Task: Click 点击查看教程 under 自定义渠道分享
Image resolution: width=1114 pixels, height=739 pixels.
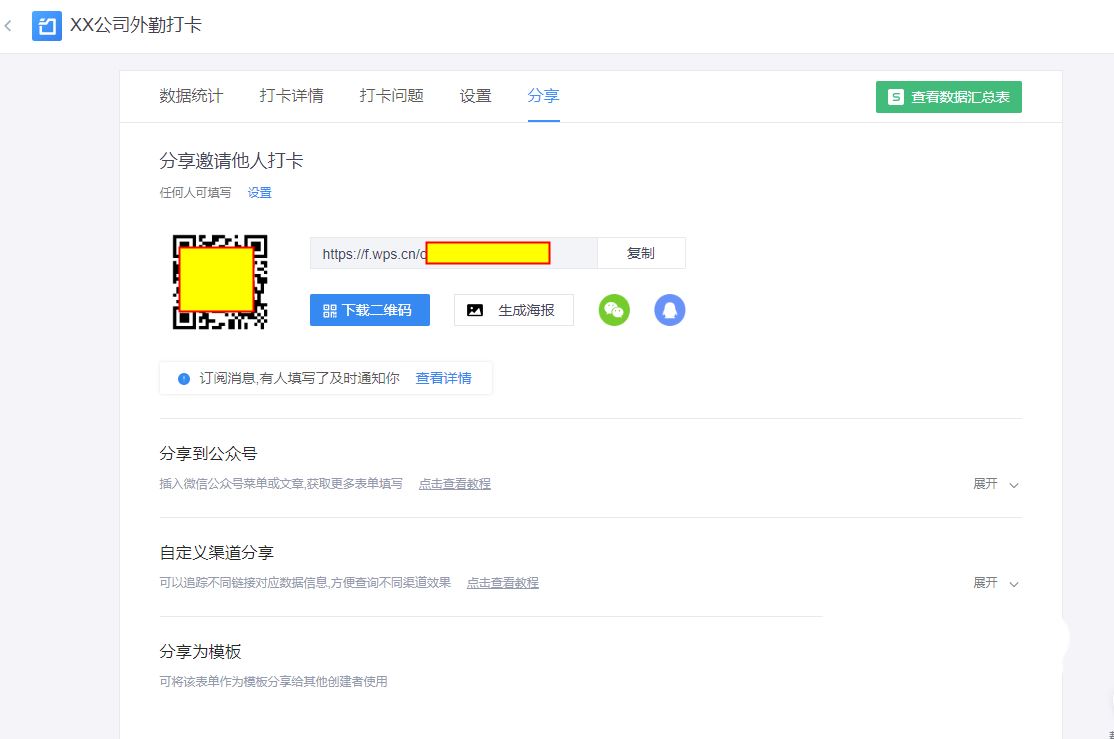Action: click(x=502, y=583)
